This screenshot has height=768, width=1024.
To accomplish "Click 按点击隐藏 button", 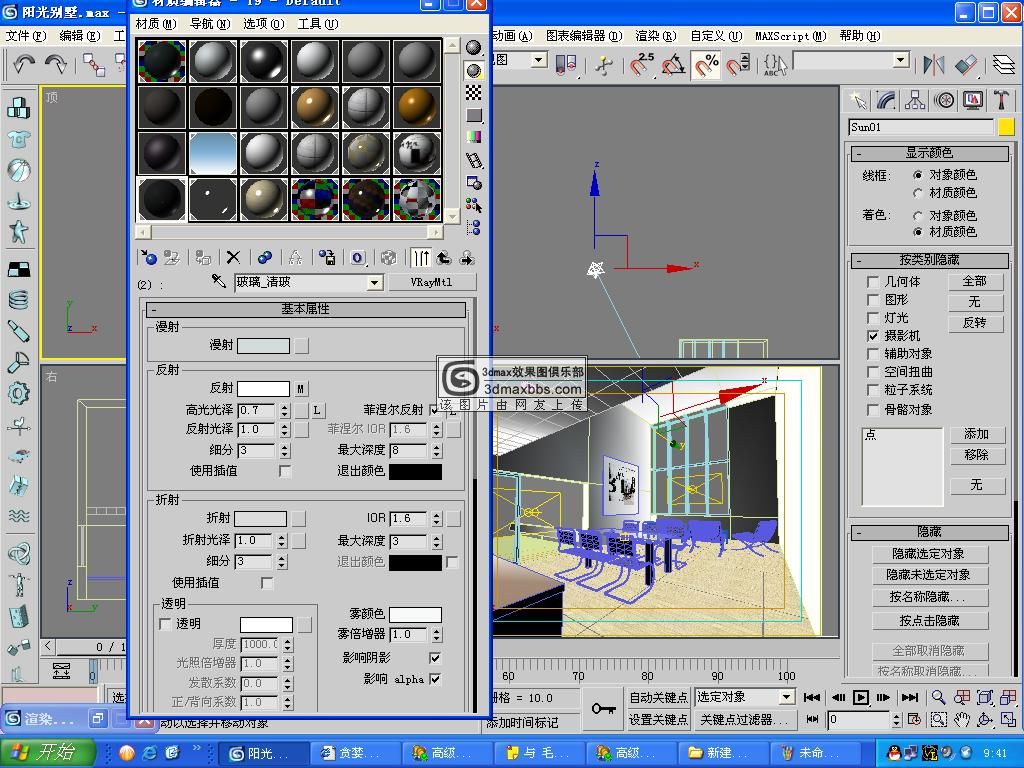I will click(930, 620).
